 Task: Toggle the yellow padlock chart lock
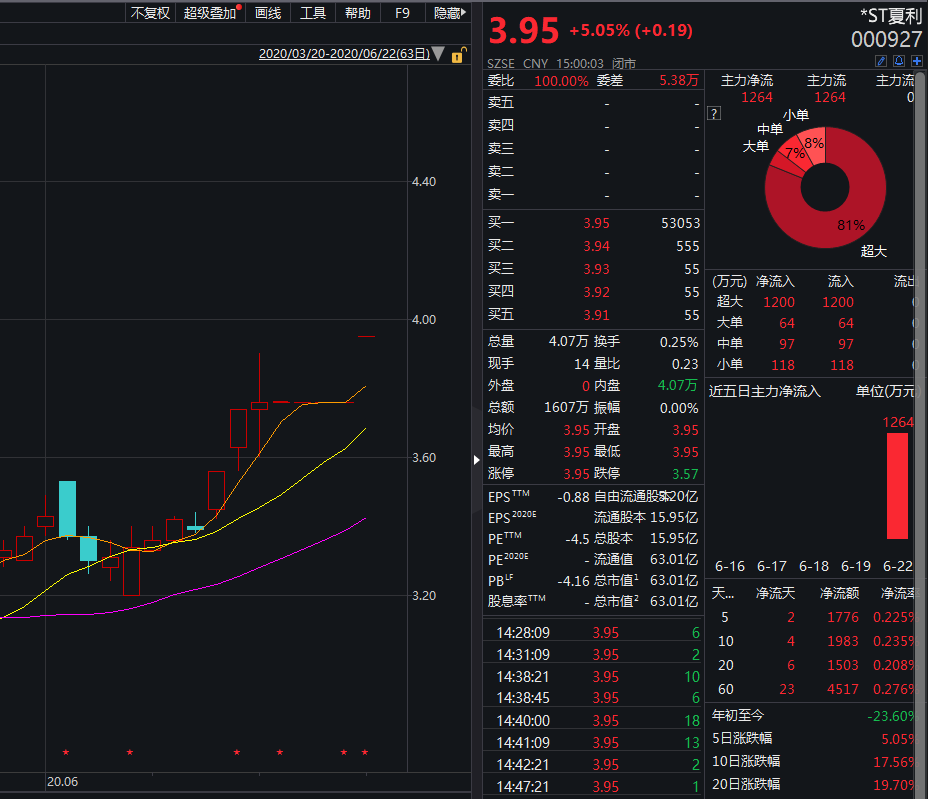click(458, 55)
